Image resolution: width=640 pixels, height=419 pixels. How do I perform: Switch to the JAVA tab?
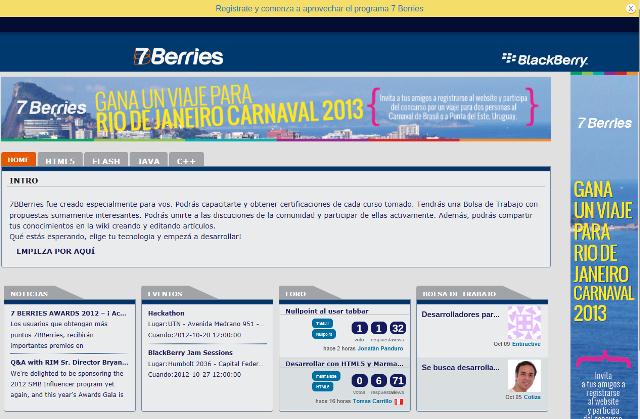point(149,160)
